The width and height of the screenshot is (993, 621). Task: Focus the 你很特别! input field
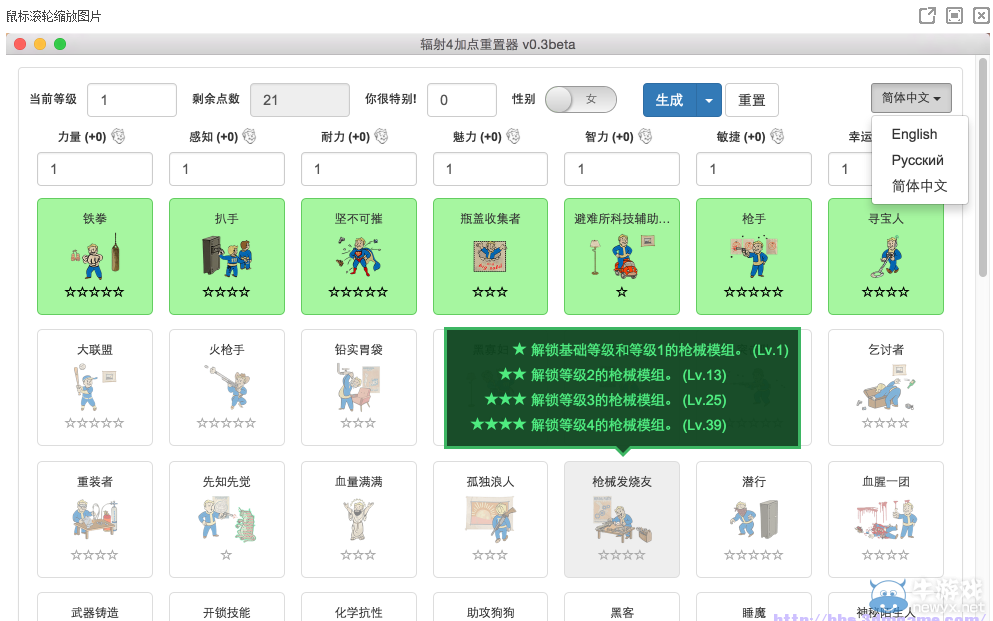pos(462,100)
